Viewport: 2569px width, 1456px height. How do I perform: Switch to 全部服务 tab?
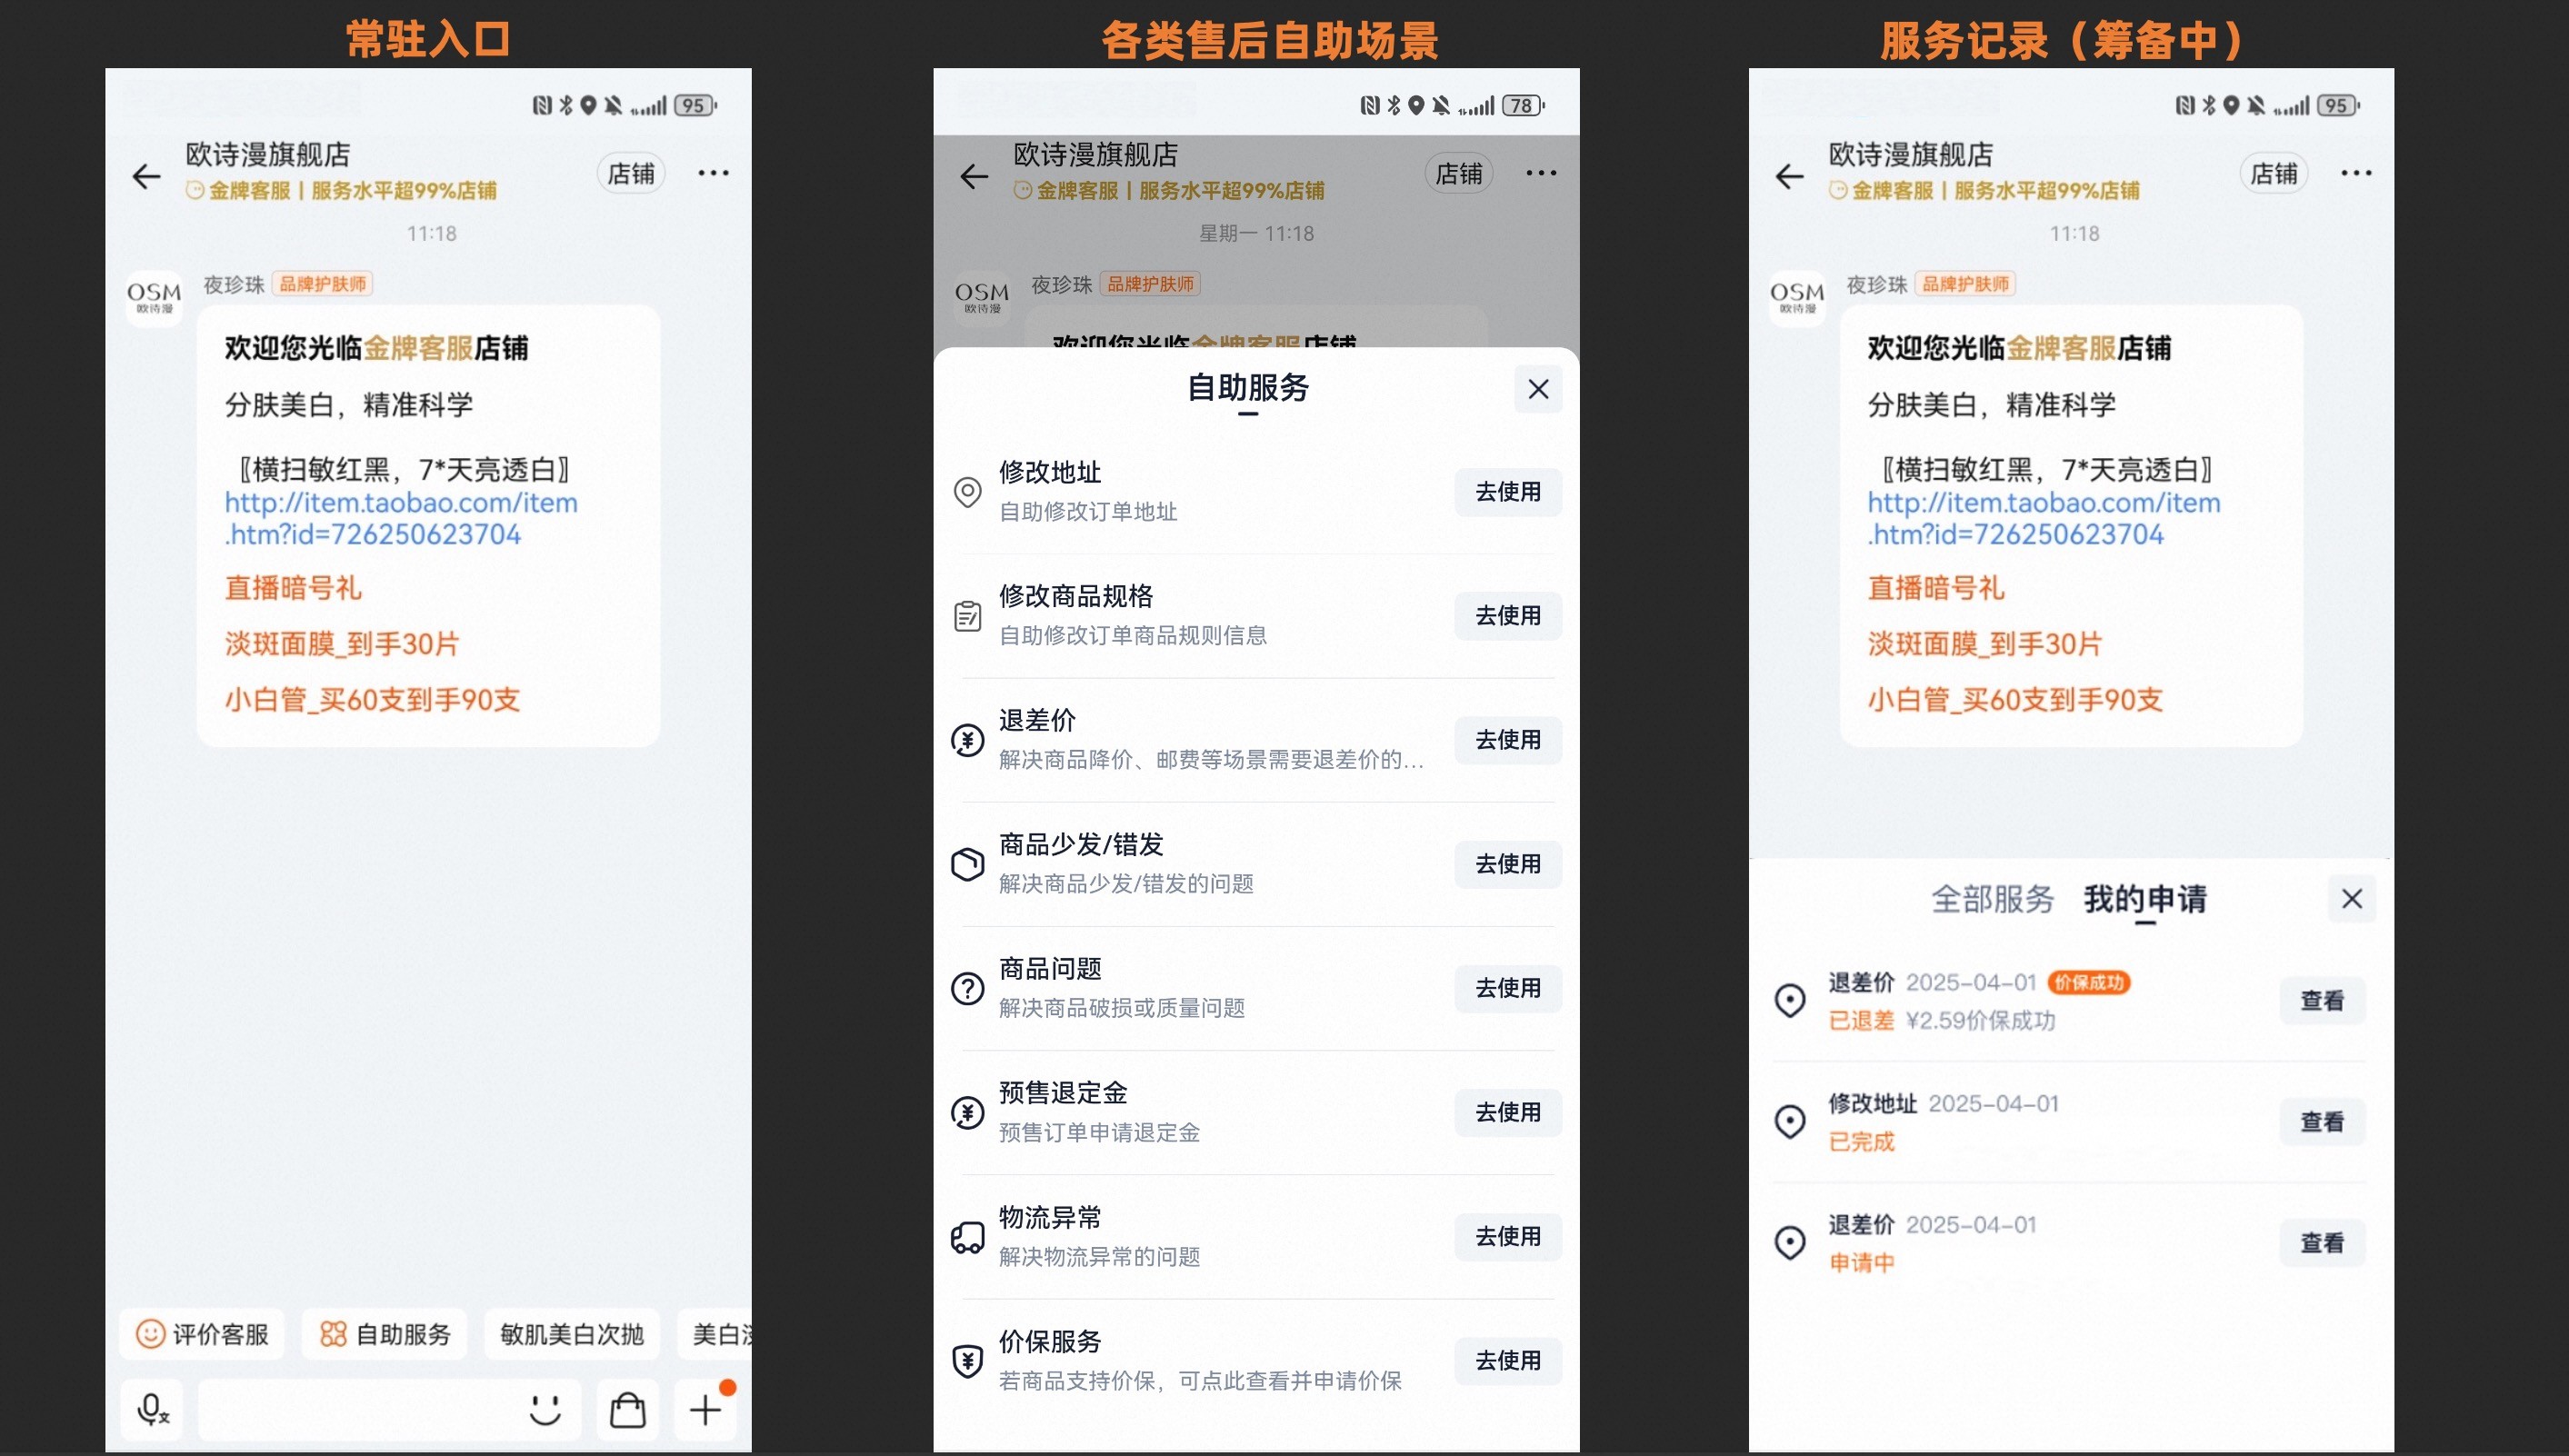coord(1991,898)
